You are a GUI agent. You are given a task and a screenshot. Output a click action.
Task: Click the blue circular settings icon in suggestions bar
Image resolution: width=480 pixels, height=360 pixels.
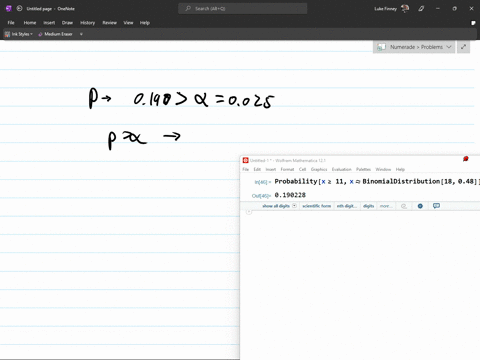[420, 206]
